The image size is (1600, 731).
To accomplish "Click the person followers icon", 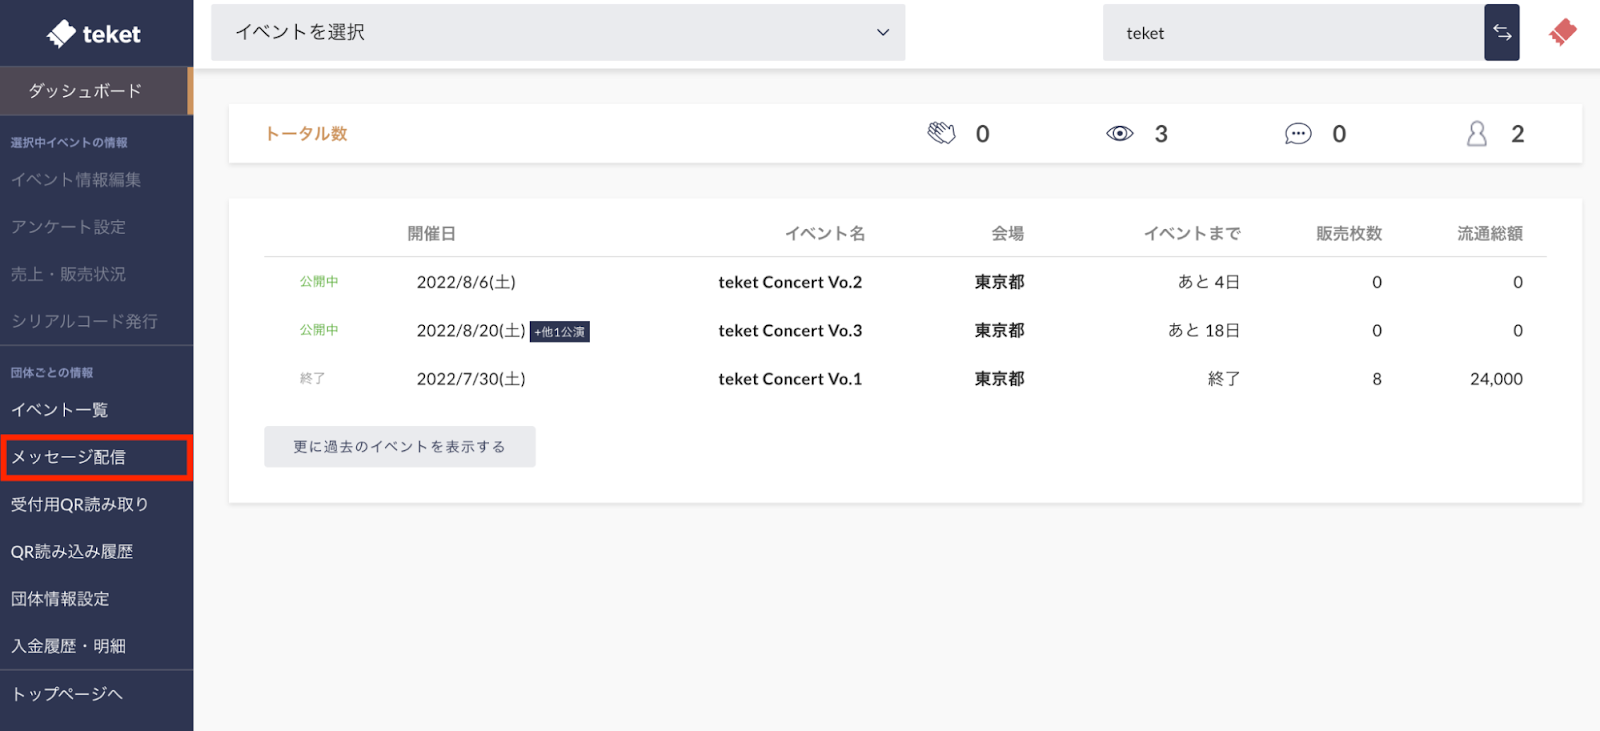I will click(x=1476, y=134).
